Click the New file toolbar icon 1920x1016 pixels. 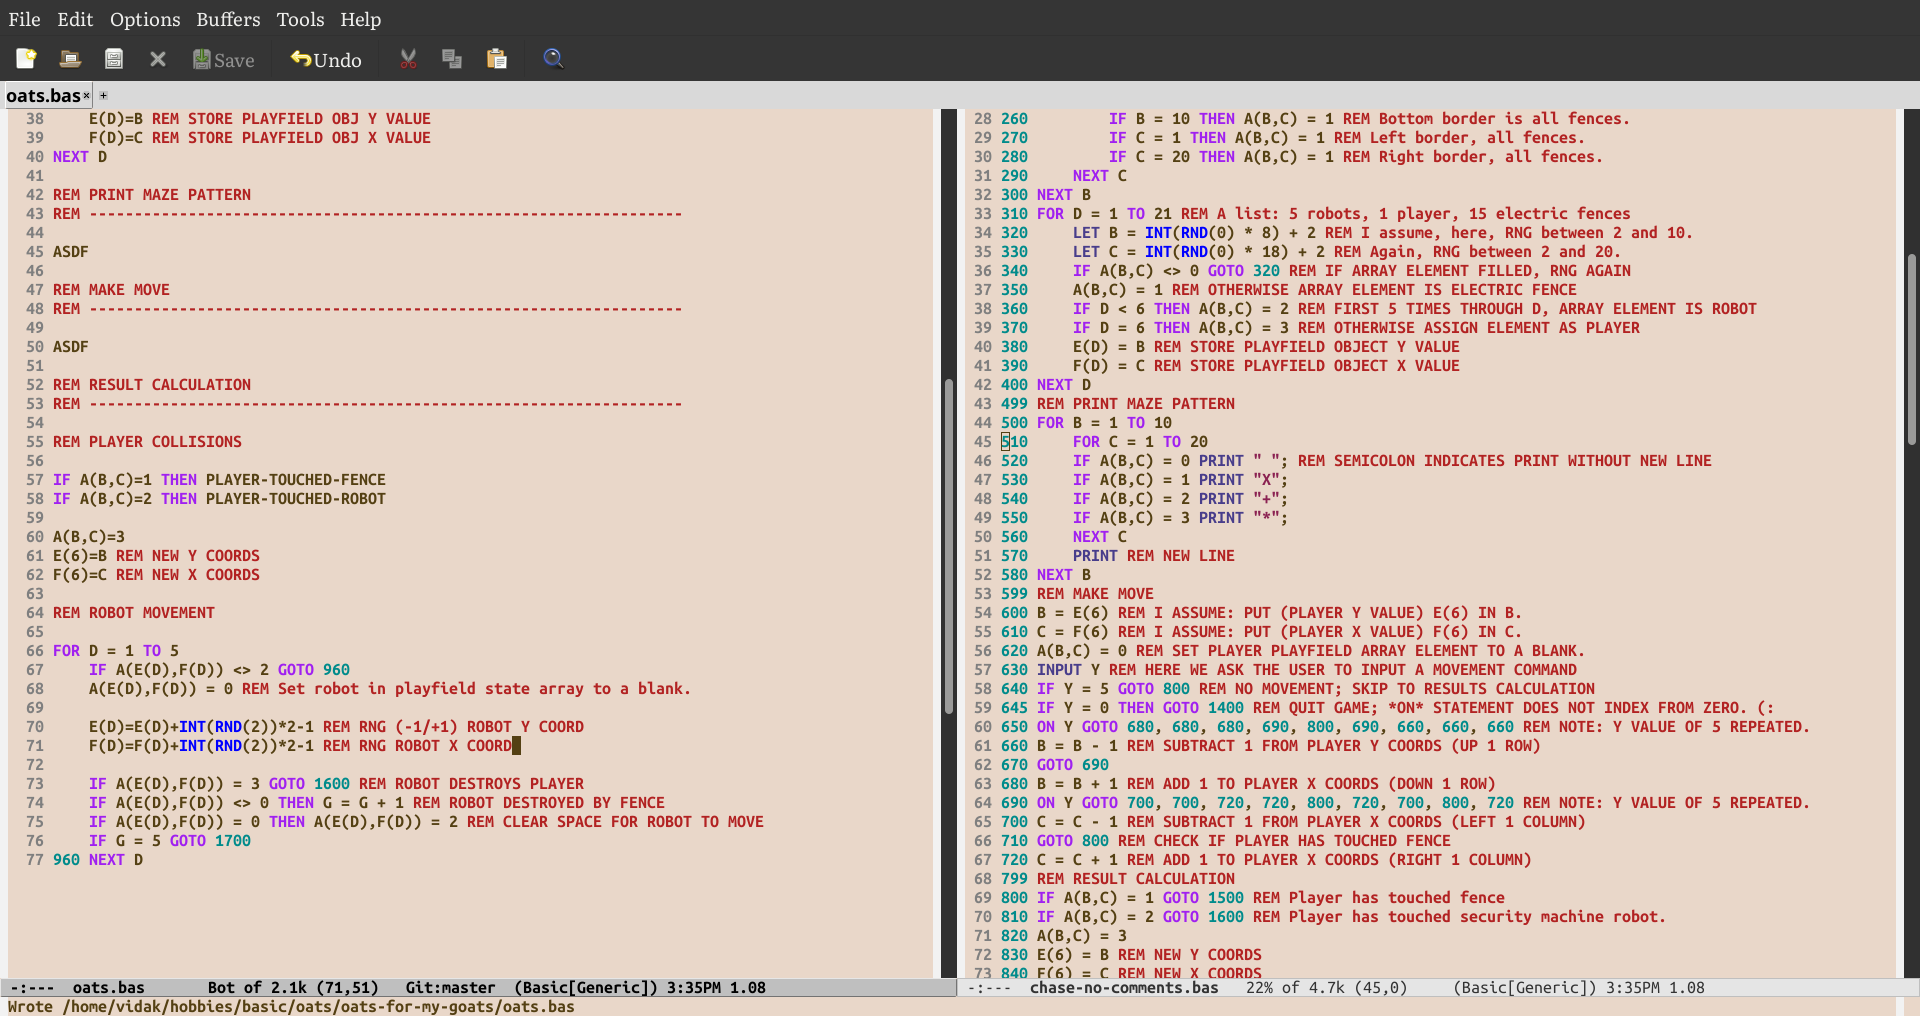click(x=26, y=59)
